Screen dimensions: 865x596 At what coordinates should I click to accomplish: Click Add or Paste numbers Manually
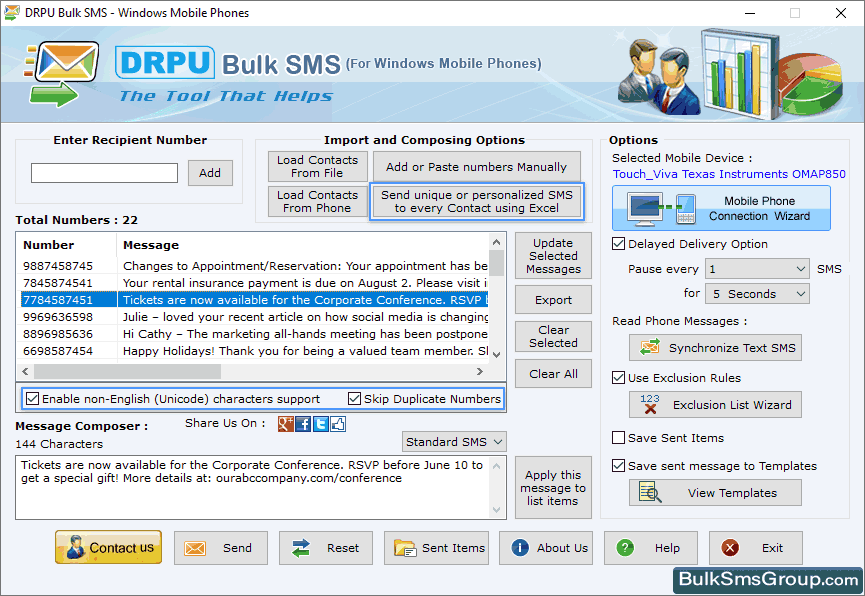coord(477,167)
